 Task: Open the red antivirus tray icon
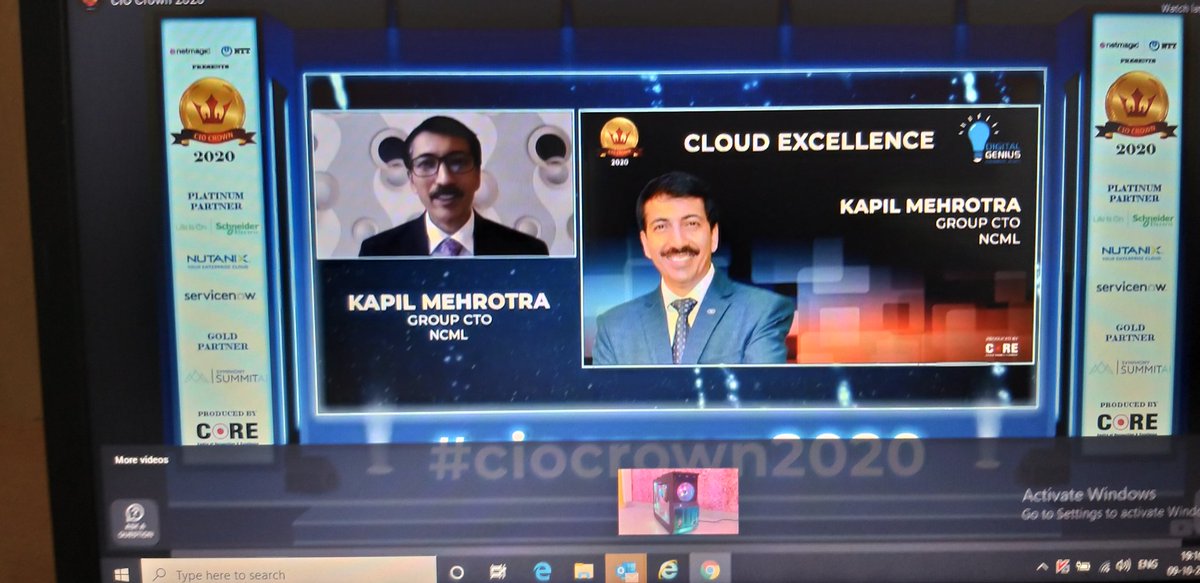[x=1063, y=567]
